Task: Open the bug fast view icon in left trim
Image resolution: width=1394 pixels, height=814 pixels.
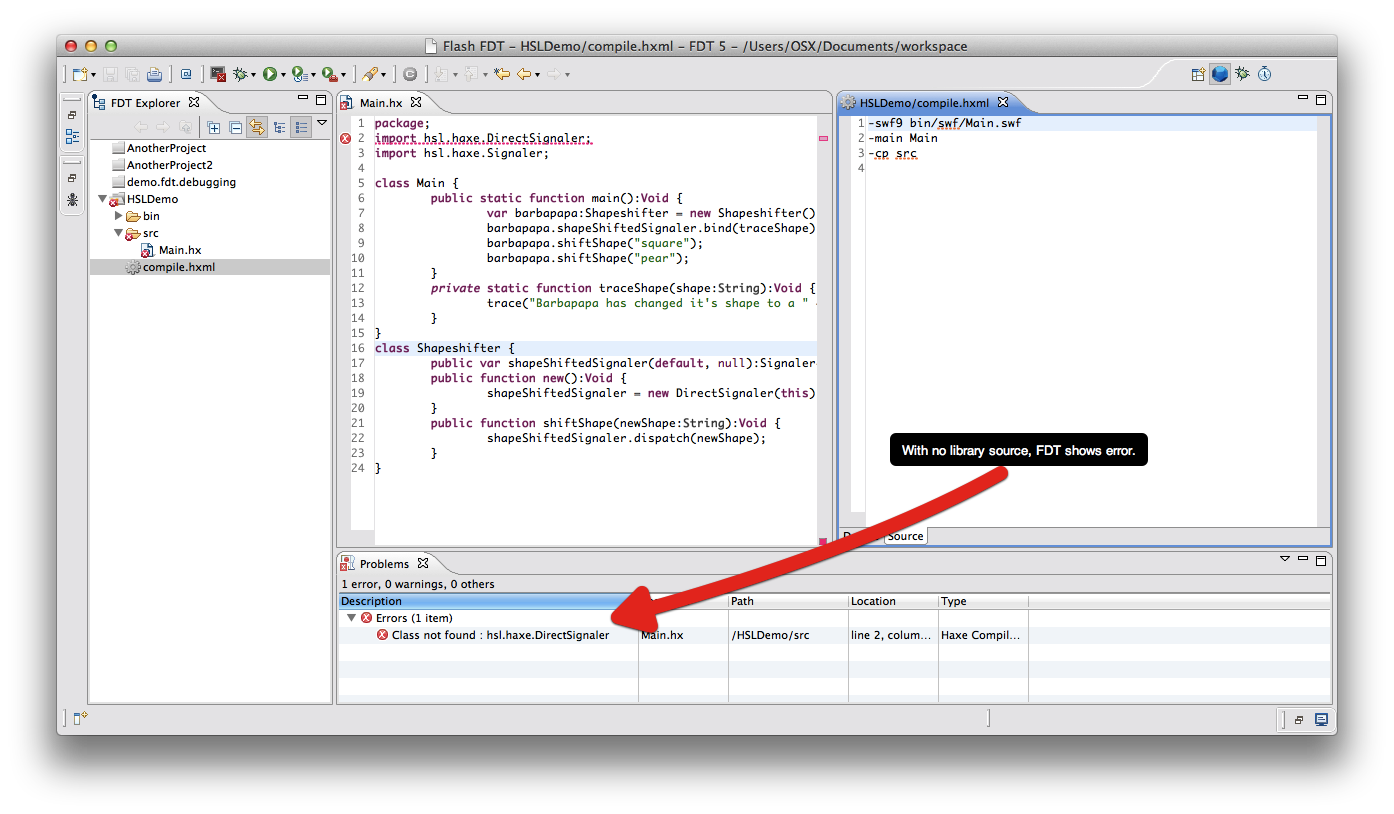Action: click(73, 199)
